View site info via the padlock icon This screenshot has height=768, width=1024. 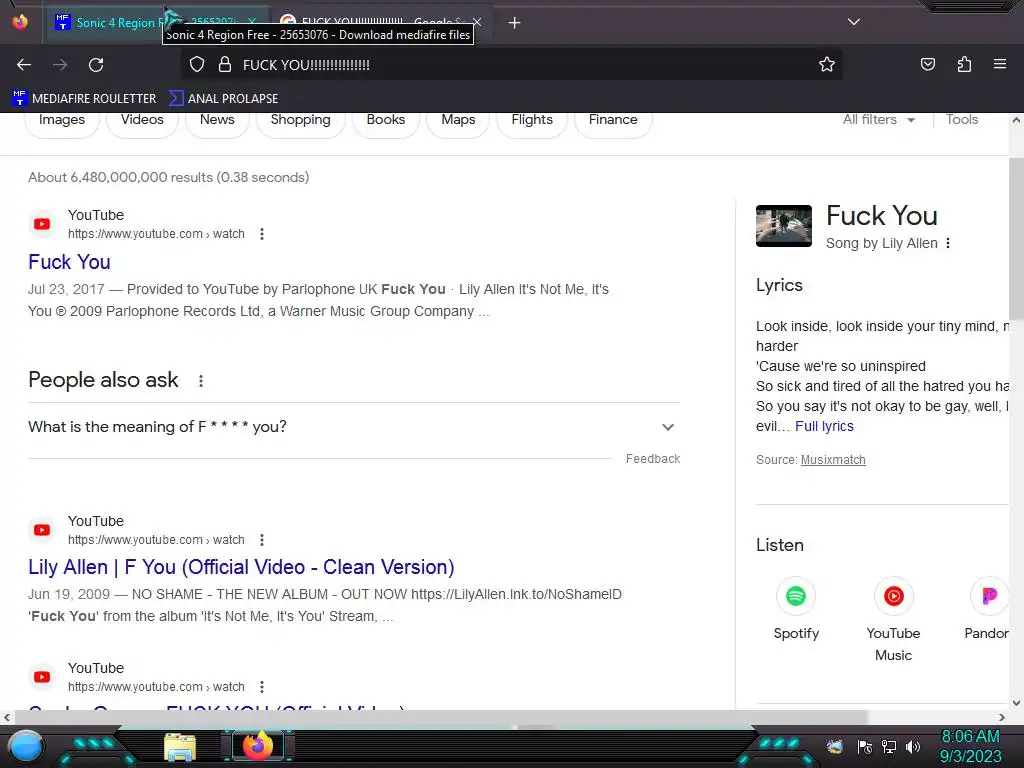pyautogui.click(x=225, y=64)
